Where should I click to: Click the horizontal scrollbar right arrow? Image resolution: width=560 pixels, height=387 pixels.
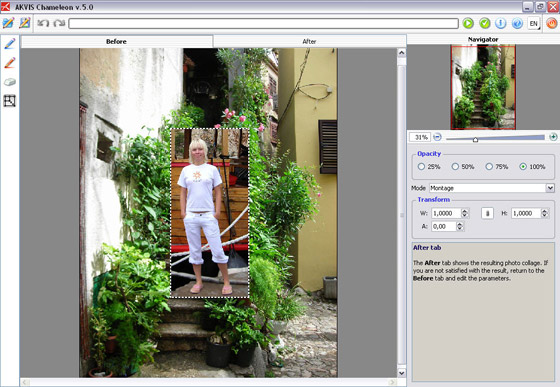pyautogui.click(x=392, y=382)
